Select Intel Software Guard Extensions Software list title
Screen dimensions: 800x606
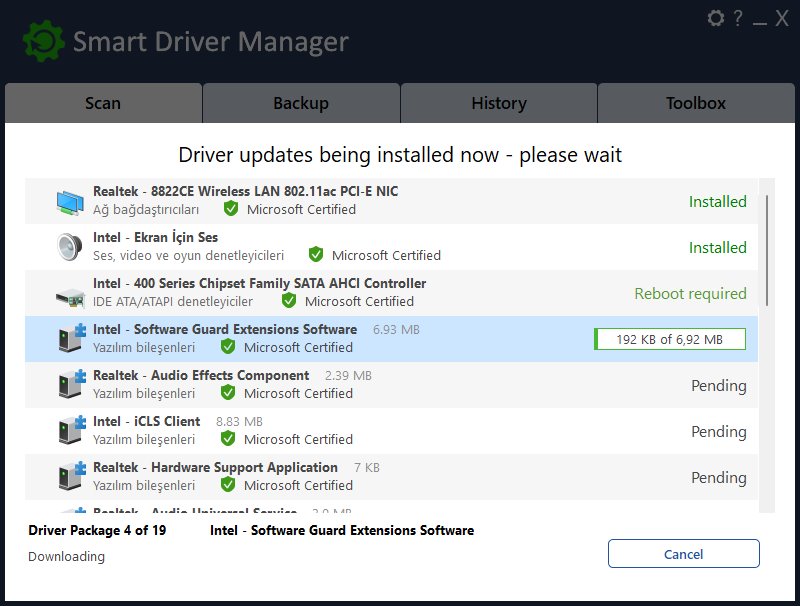[x=225, y=330]
